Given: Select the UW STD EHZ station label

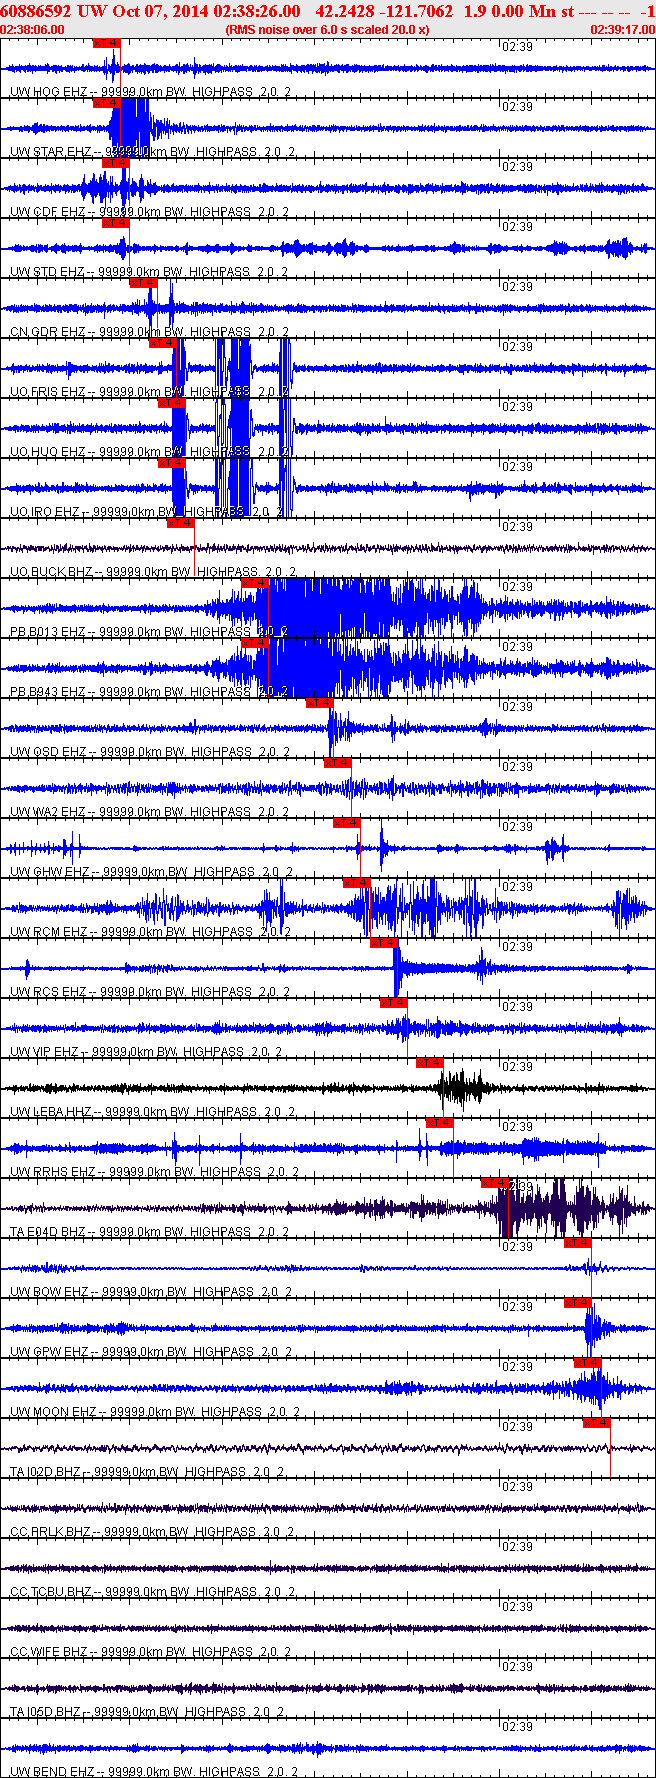Looking at the screenshot, I should [150, 272].
